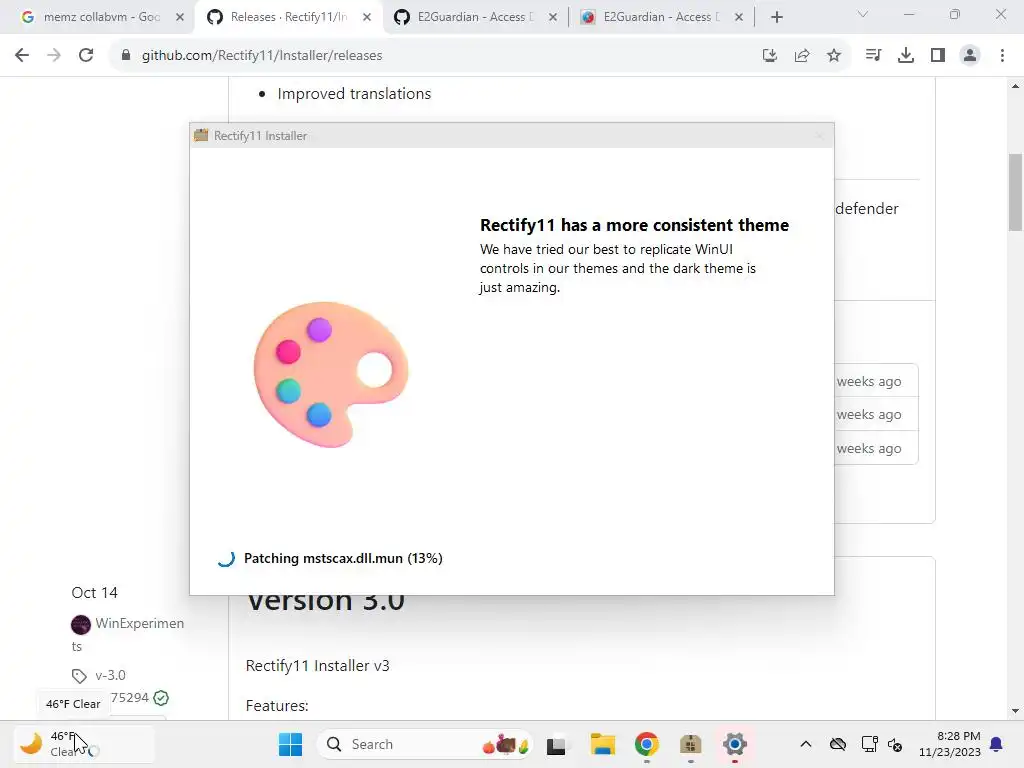Image resolution: width=1024 pixels, height=768 pixels.
Task: Open a new tab with the plus button
Action: coord(776,17)
